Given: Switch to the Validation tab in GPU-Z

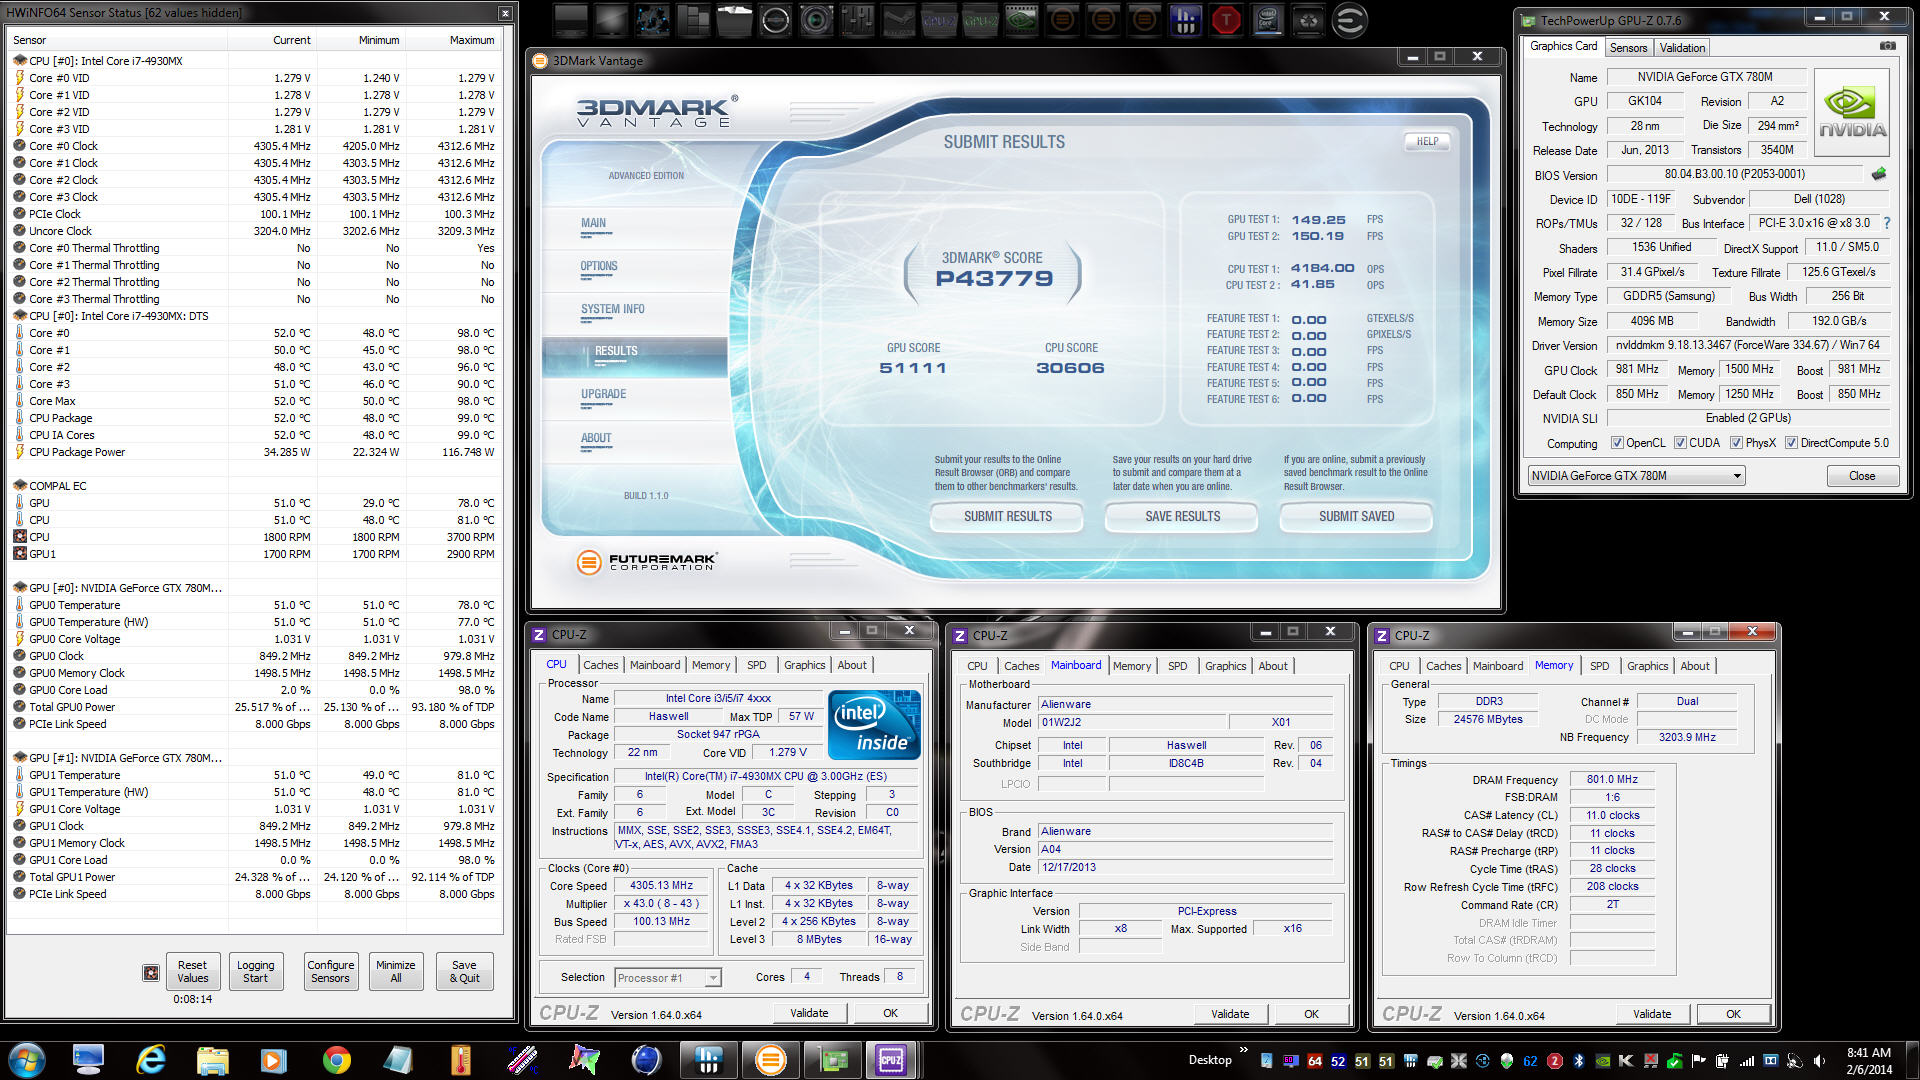Looking at the screenshot, I should (x=1682, y=47).
